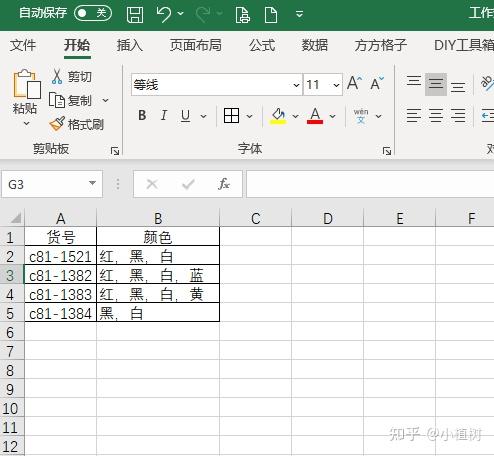Open the font name dropdown
494x456 pixels.
pos(296,85)
